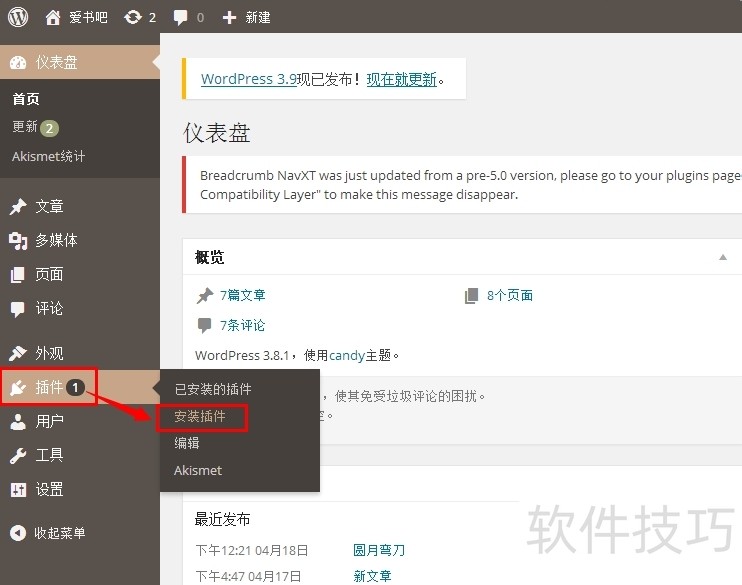Select 编辑 in plugins flyout menu
The height and width of the screenshot is (585, 742).
pyautogui.click(x=187, y=443)
